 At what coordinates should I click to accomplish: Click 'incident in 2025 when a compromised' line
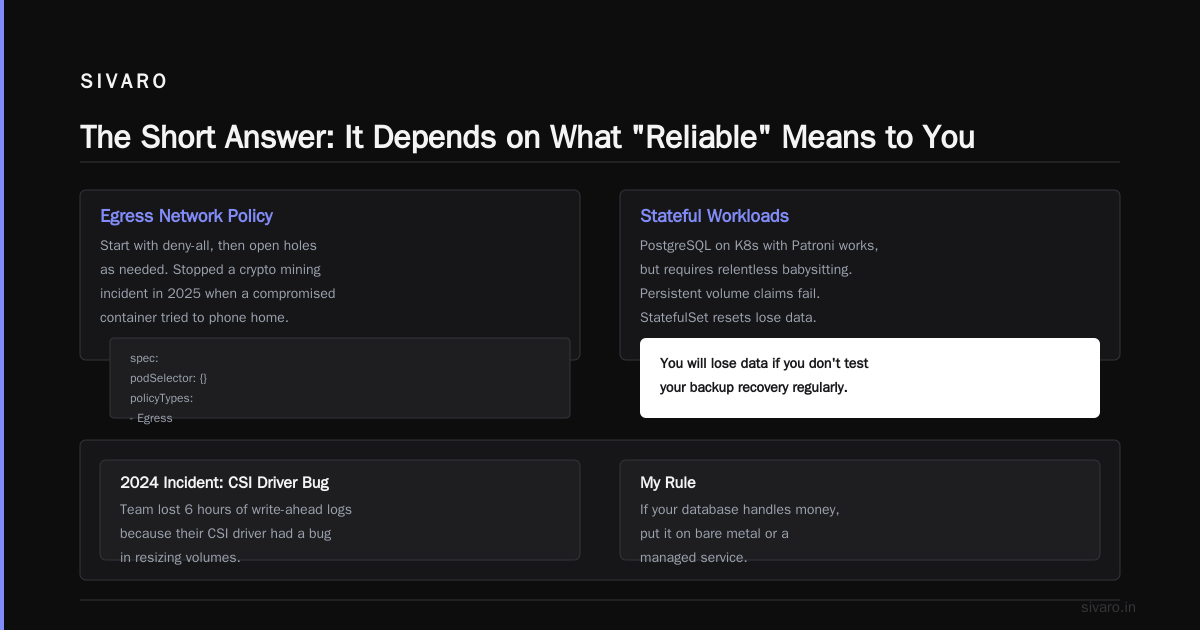(x=217, y=293)
